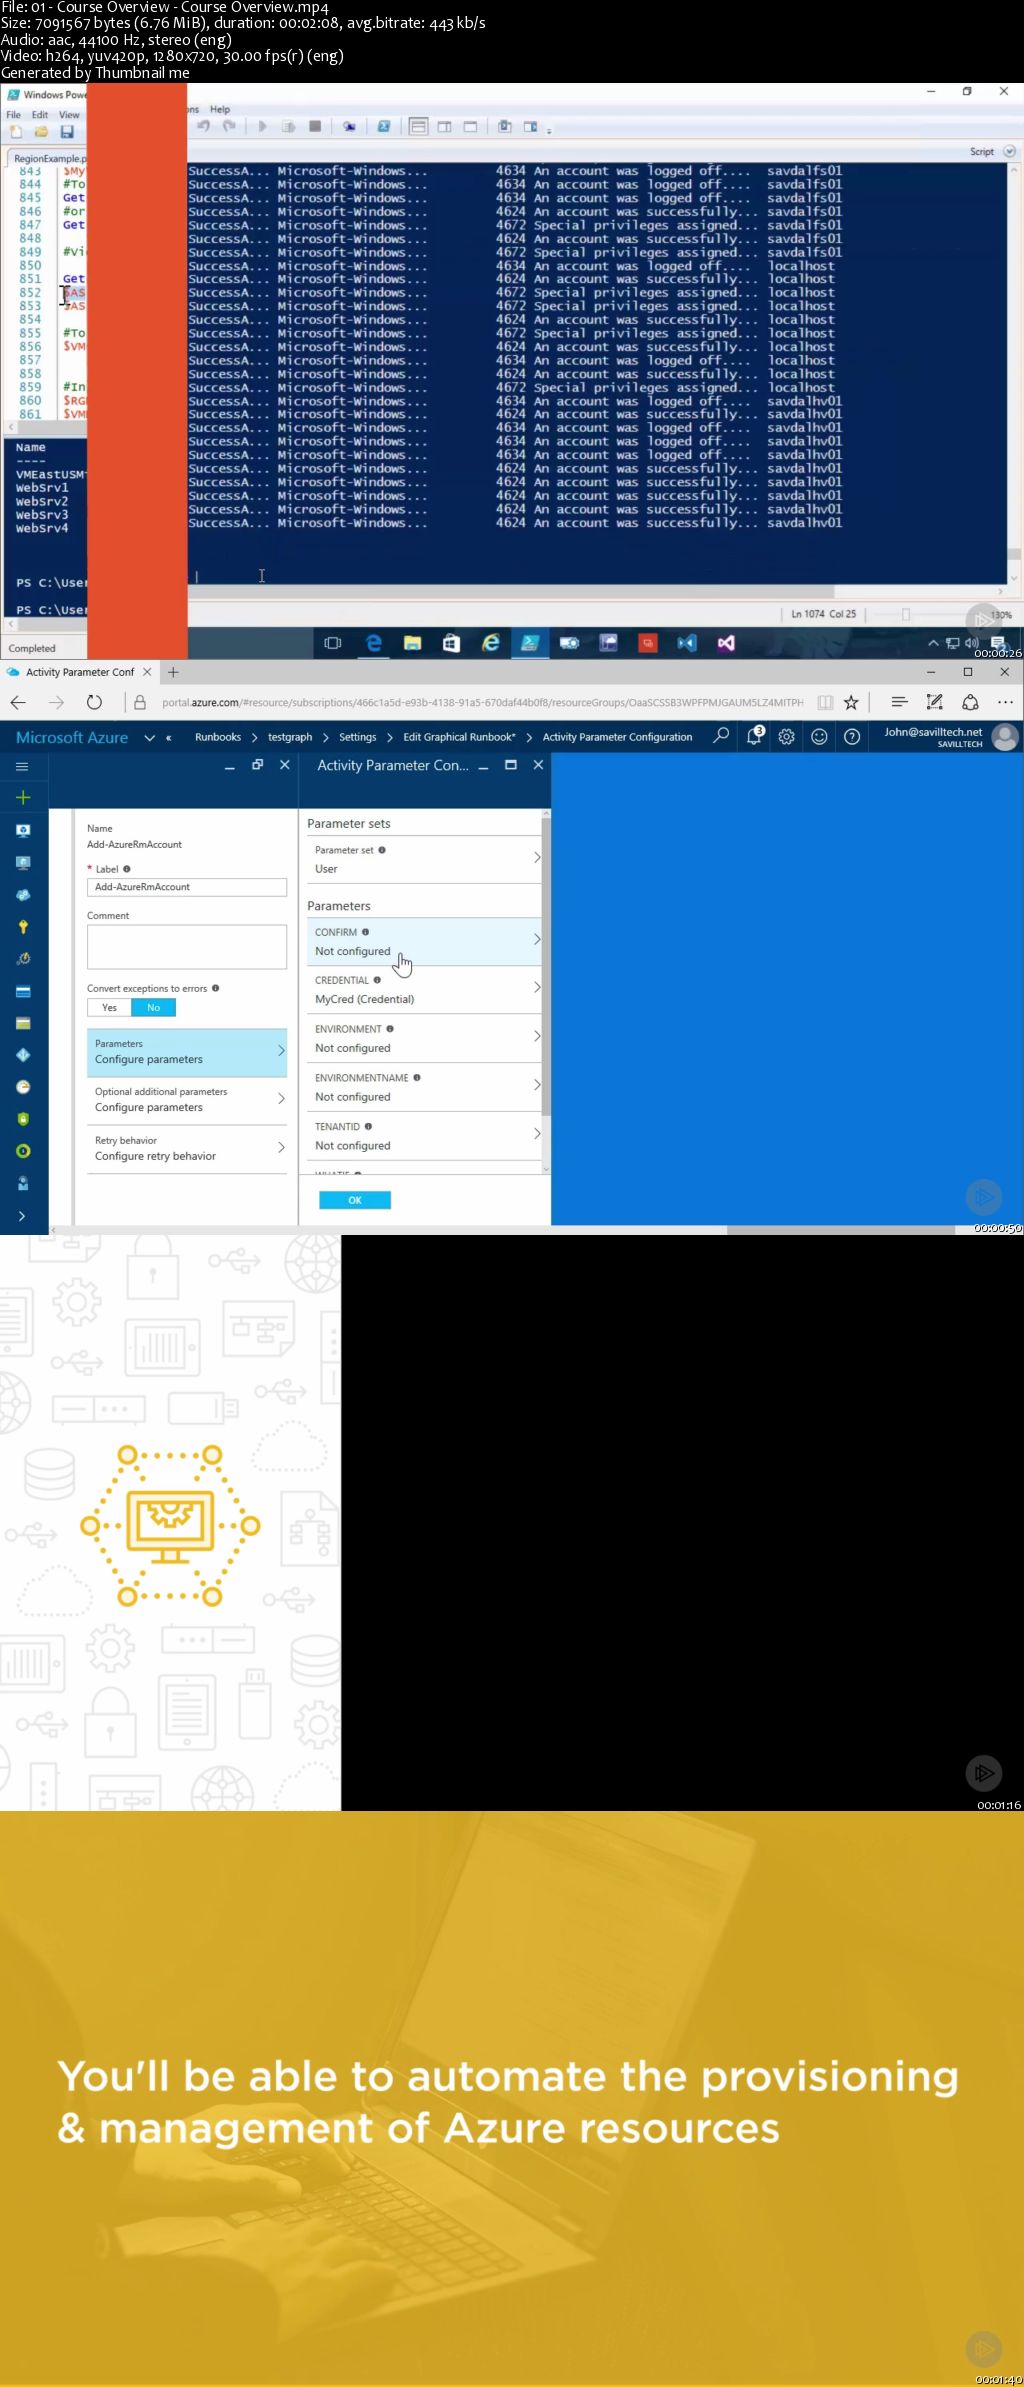Click the browser Refresh icon
Image resolution: width=1024 pixels, height=2387 pixels.
tap(94, 702)
